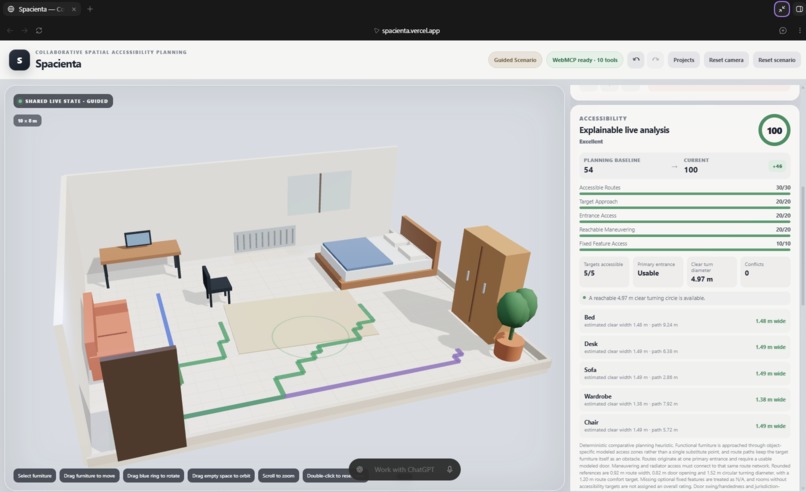
Task: Click the Clear turn diameter 4.97 m card
Action: coord(712,272)
